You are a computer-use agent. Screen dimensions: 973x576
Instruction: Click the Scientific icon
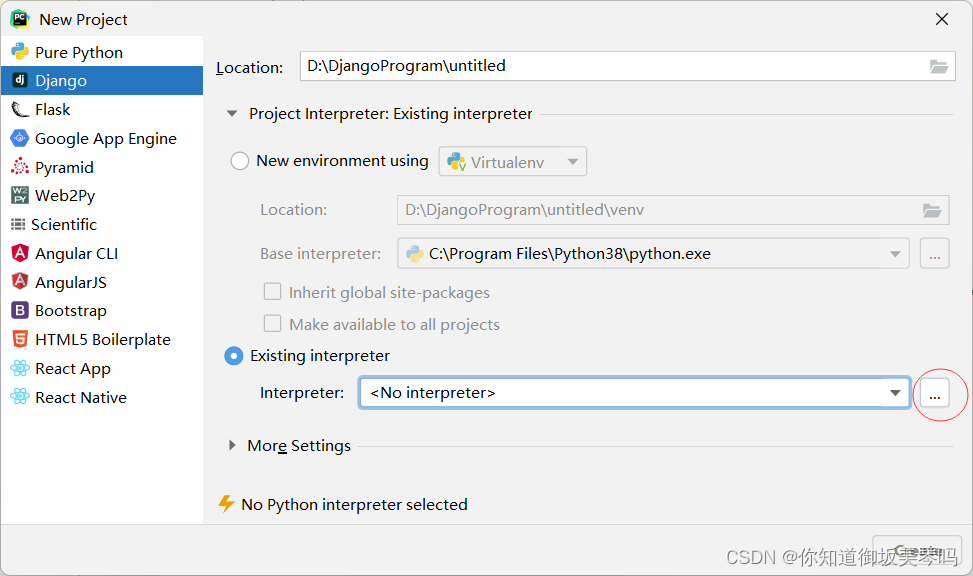click(18, 224)
